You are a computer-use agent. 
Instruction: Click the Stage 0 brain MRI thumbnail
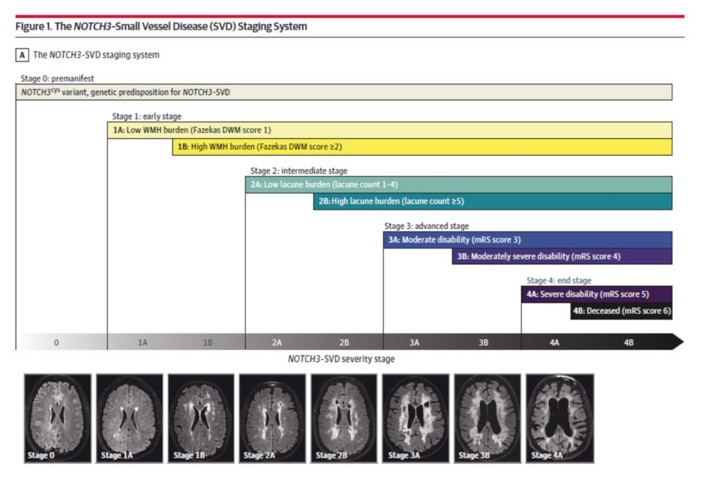[58, 418]
